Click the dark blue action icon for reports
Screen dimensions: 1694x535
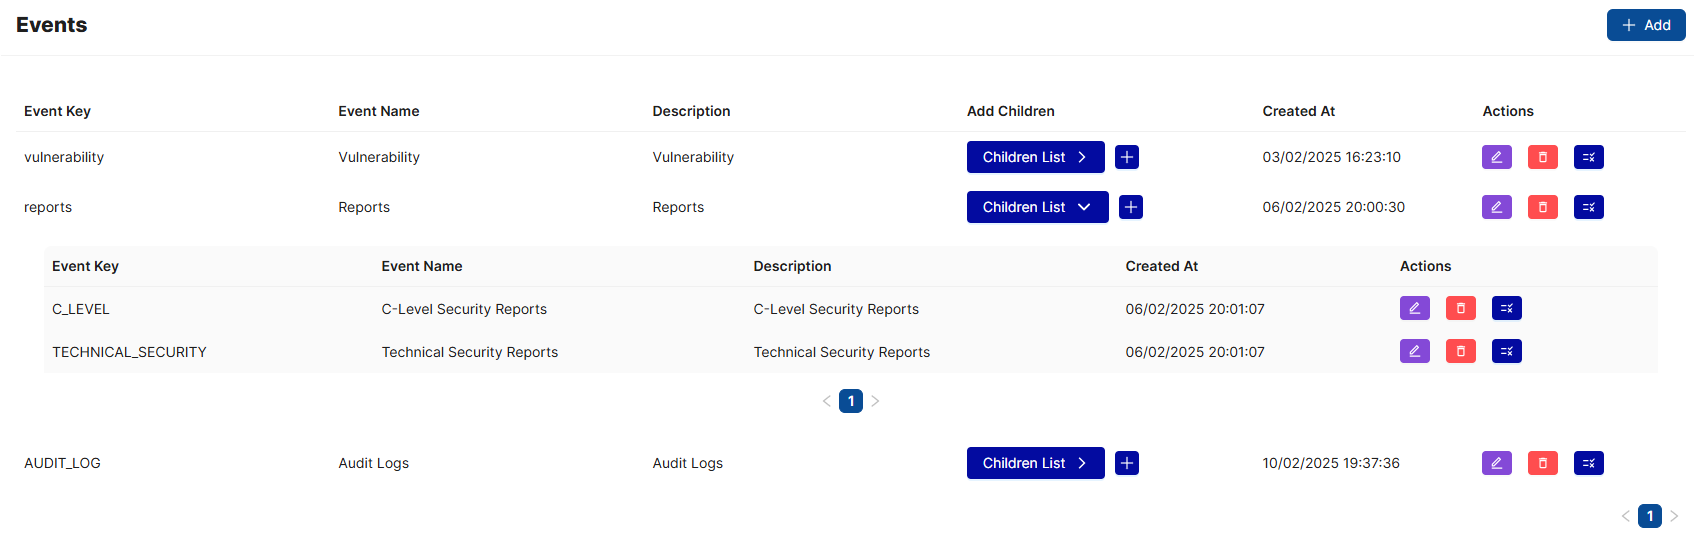[1588, 207]
